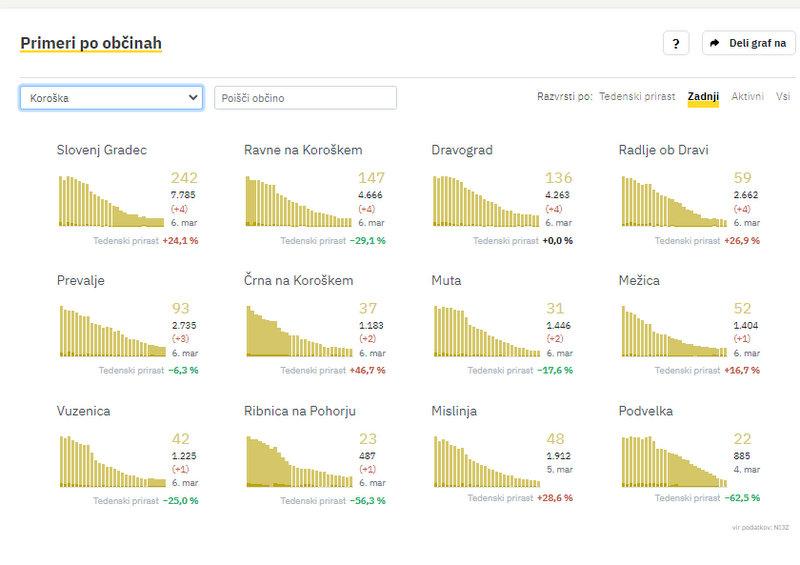
Task: Click the 'Poišči občino' search field
Action: click(x=305, y=97)
